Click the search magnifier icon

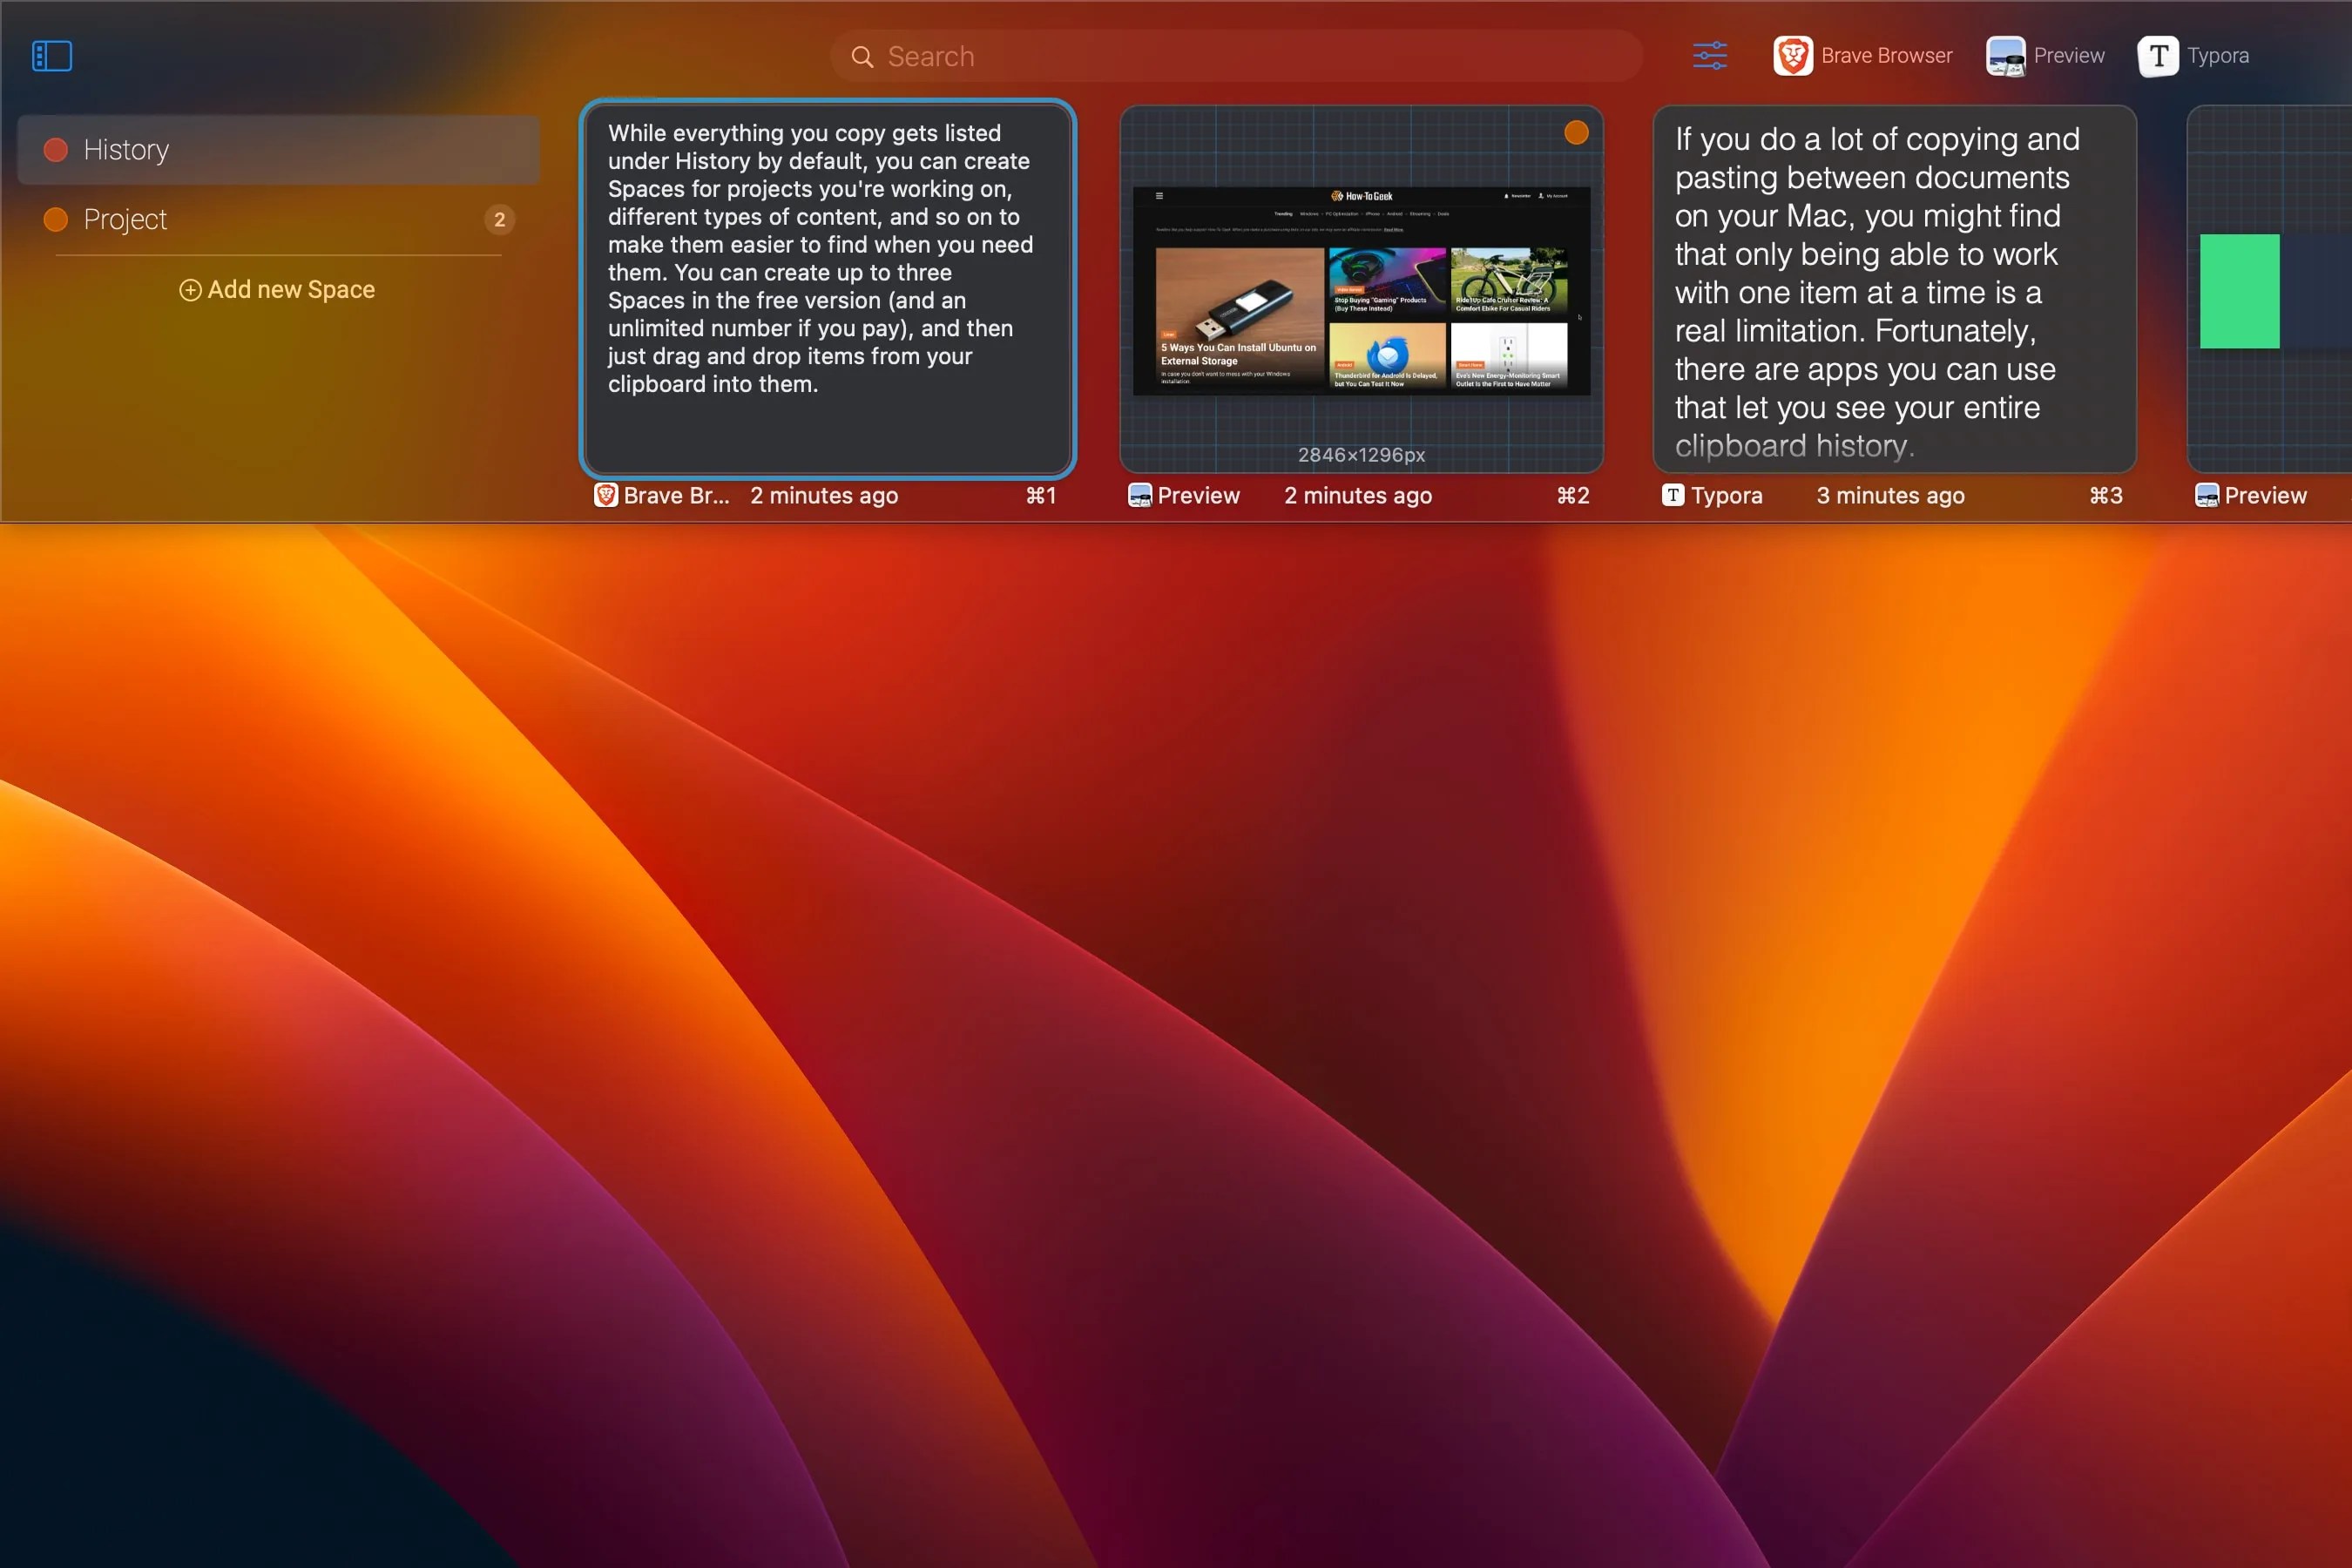pos(863,56)
